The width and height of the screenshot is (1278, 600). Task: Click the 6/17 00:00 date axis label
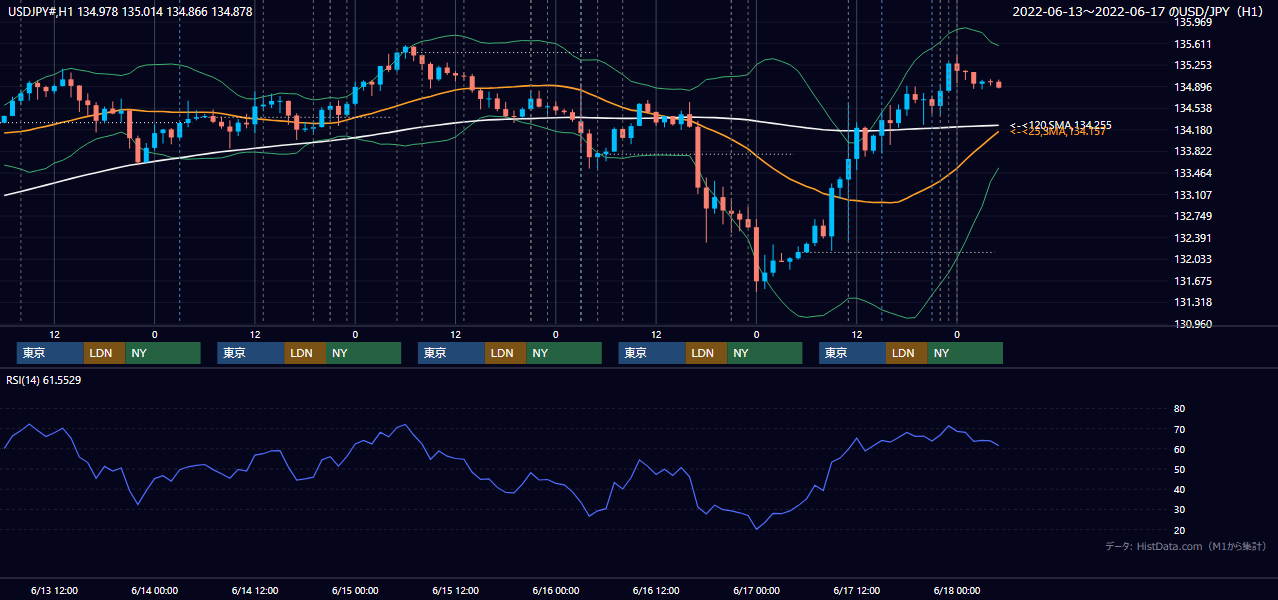coord(756,590)
